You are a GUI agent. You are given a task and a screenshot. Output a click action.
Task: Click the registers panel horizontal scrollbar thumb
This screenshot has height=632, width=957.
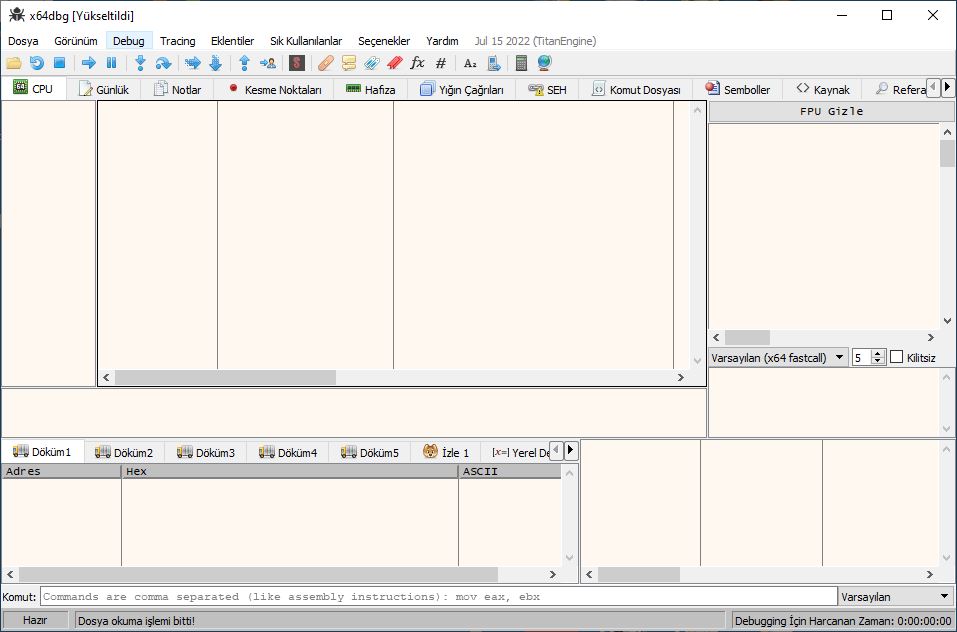tap(747, 337)
